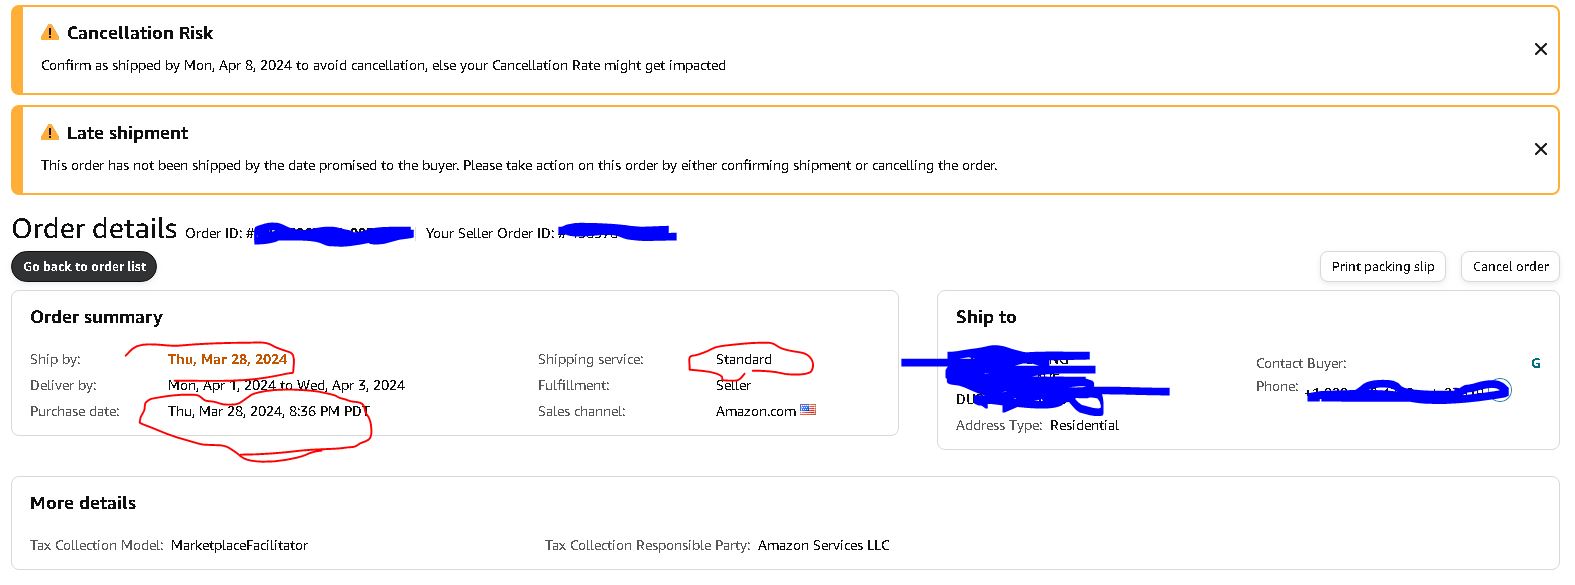Click the Residential address type value
The image size is (1575, 585).
click(x=1084, y=425)
